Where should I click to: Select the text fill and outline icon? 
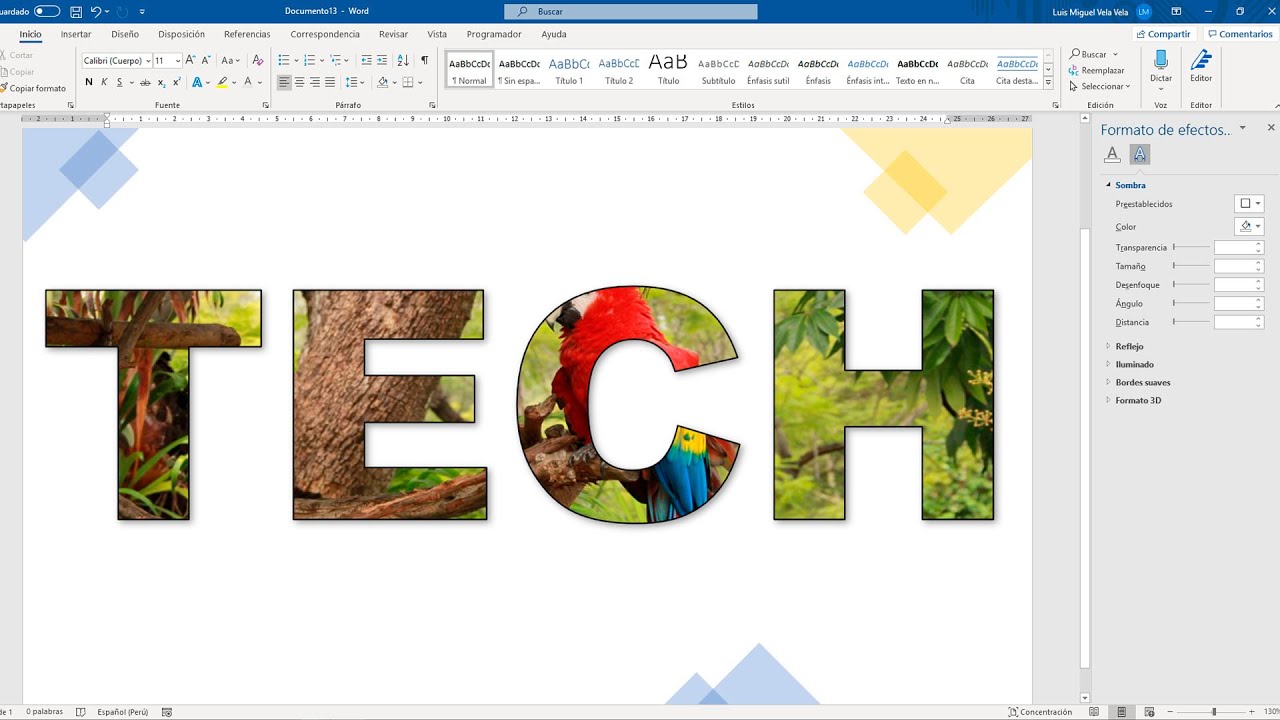pos(1112,154)
